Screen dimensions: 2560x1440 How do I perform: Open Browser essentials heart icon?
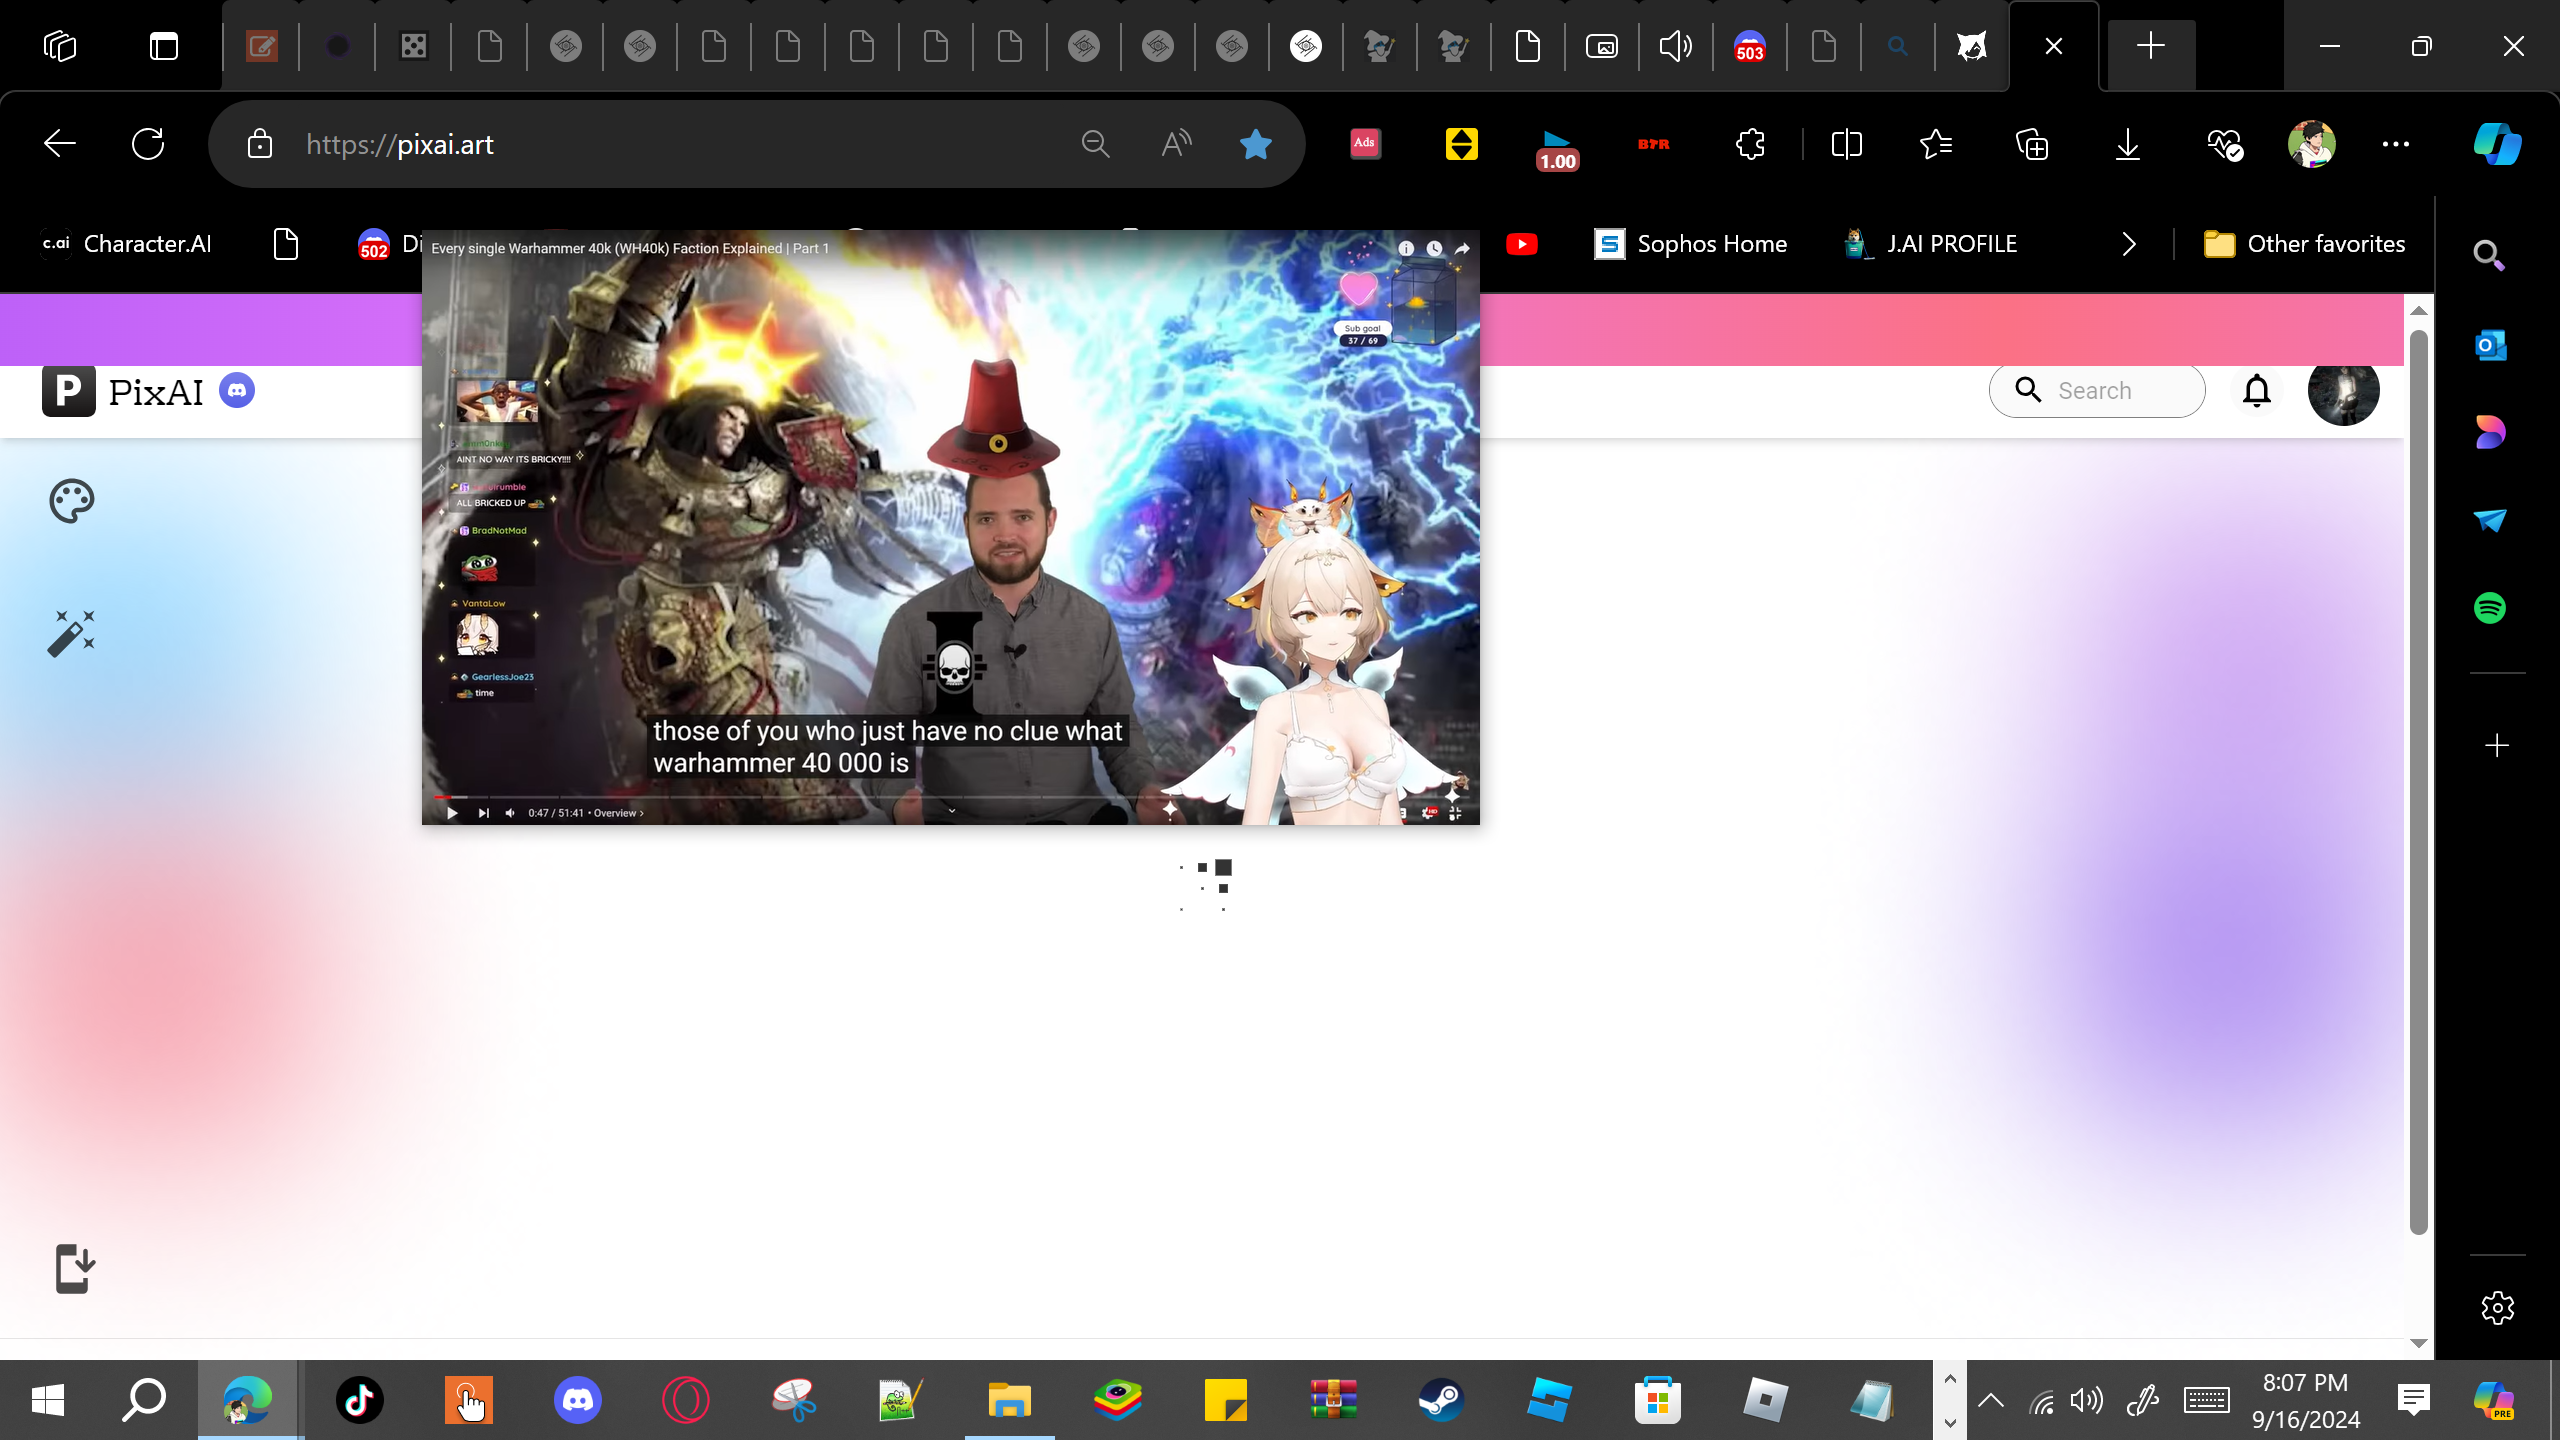coord(2224,145)
